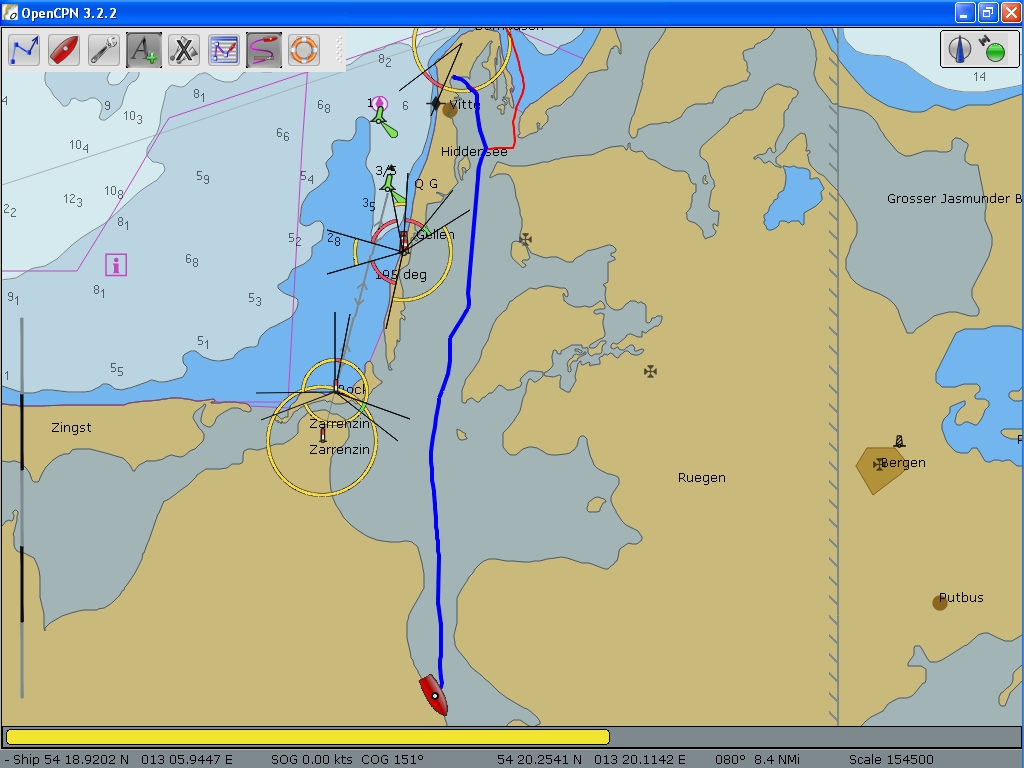The height and width of the screenshot is (768, 1024).
Task: Minimize the OpenCPN window
Action: click(x=965, y=12)
